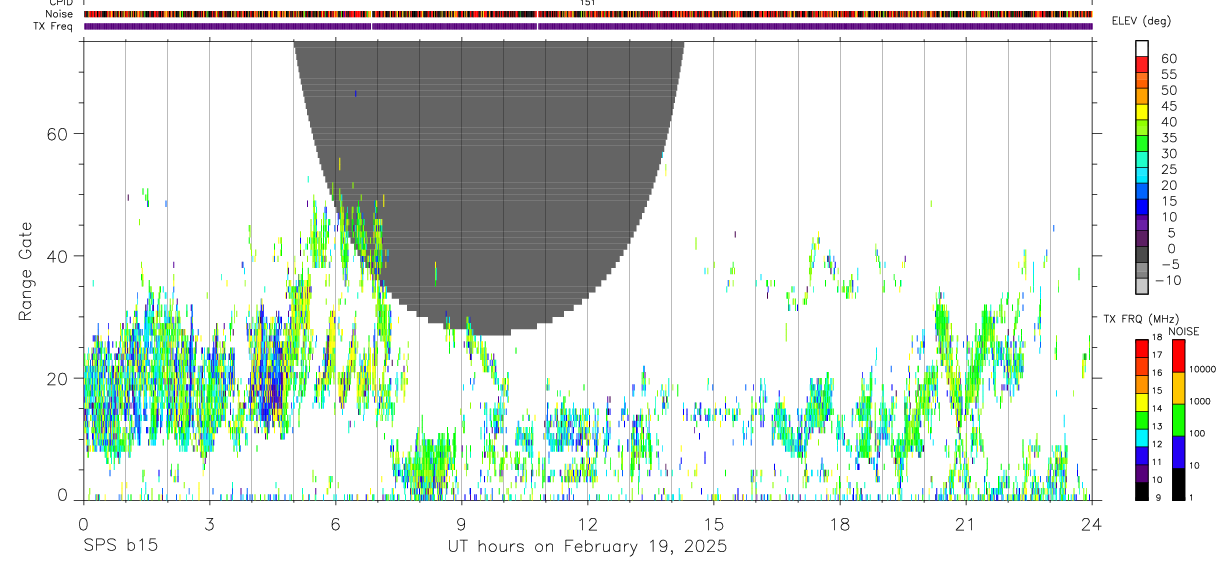Click the red 55–60 segment of the ELEV color bar
This screenshot has width=1228, height=567.
click(x=1142, y=65)
